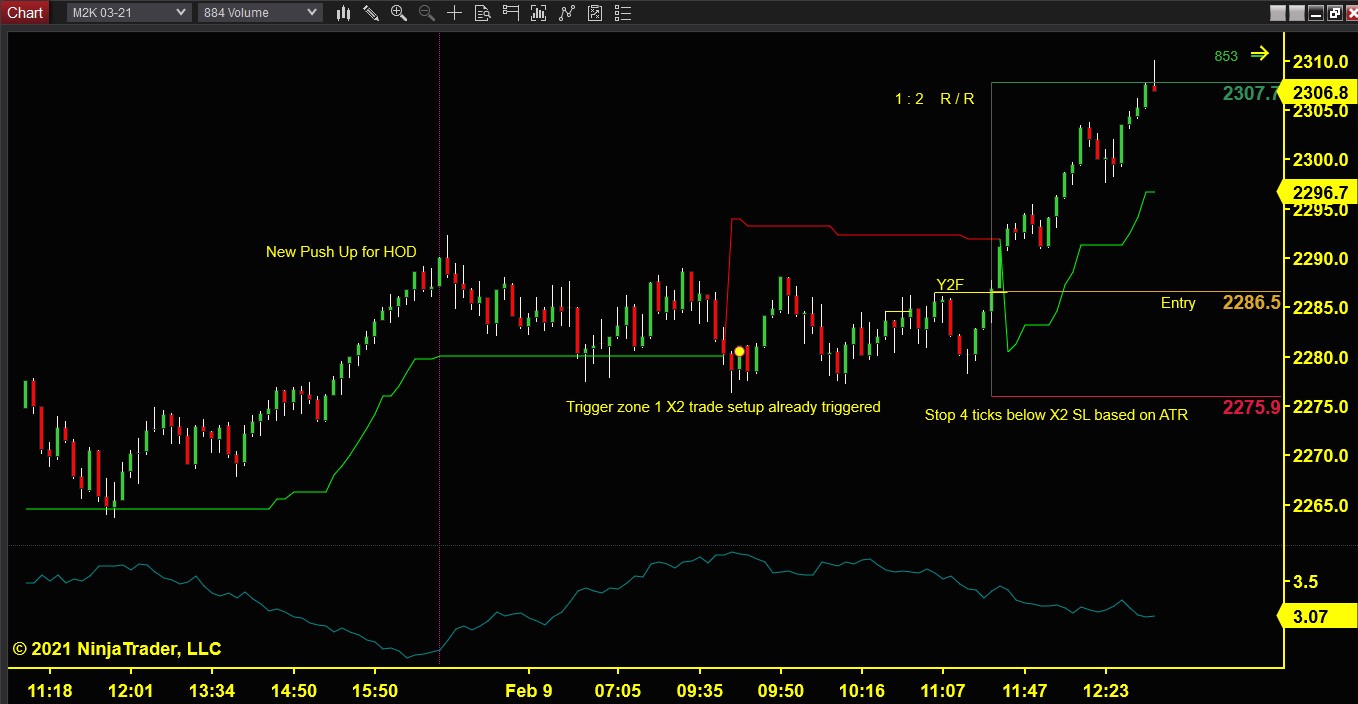Click the second gray link button
Viewport: 1358px width, 704px height.
pos(1298,13)
